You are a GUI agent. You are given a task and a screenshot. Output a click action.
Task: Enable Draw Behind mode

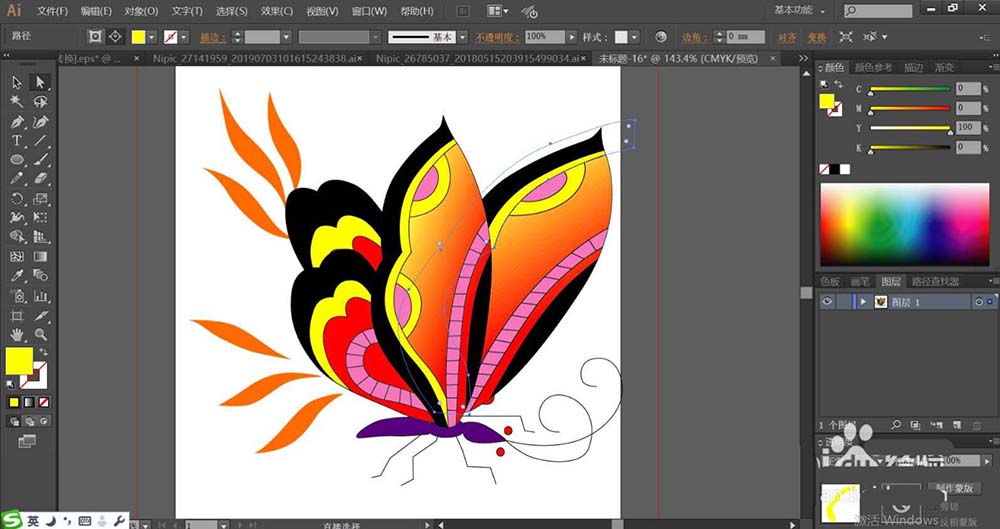(x=29, y=421)
